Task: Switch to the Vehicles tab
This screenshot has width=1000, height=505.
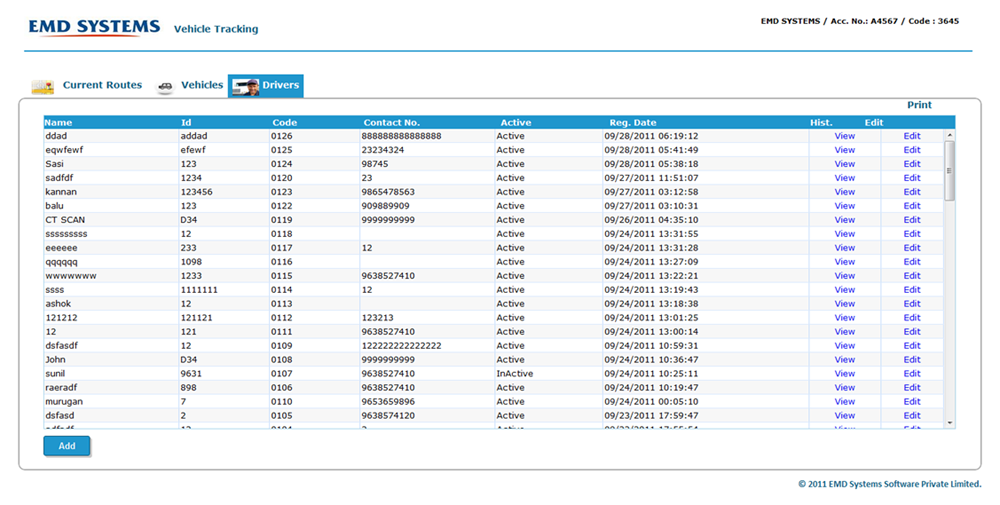Action: click(201, 86)
